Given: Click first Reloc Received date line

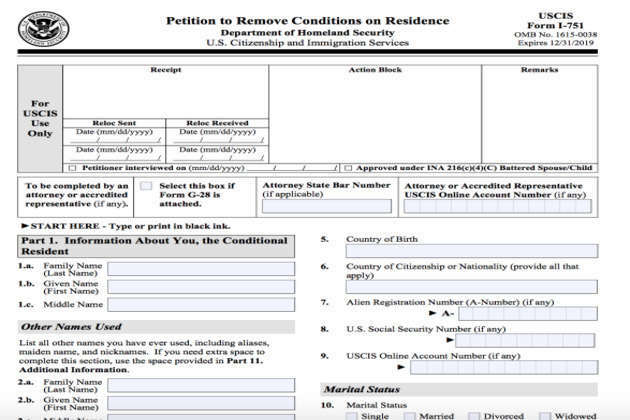Looking at the screenshot, I should point(219,140).
